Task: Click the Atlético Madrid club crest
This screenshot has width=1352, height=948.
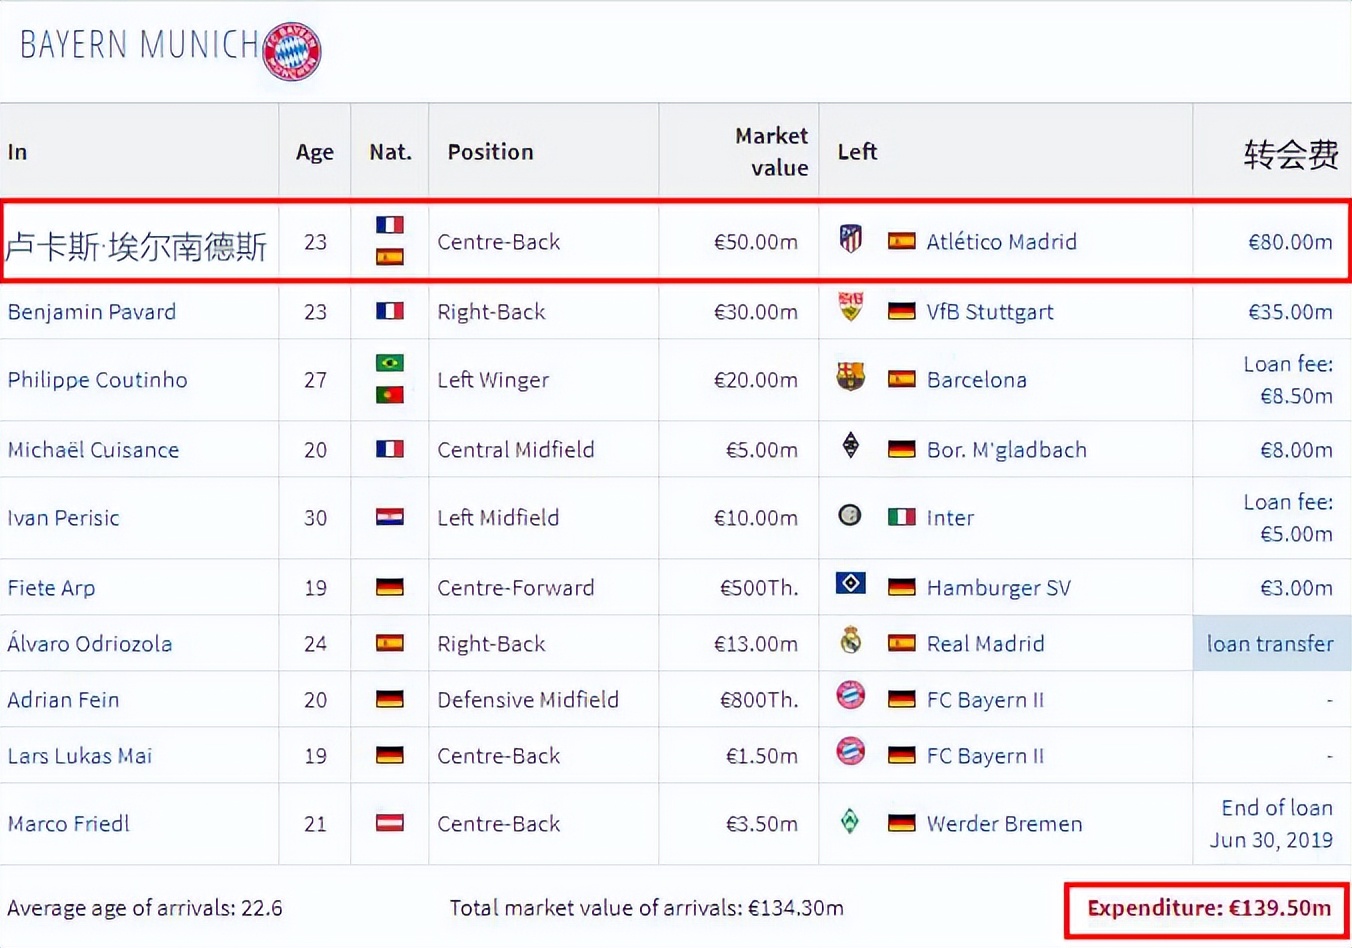Action: point(850,239)
